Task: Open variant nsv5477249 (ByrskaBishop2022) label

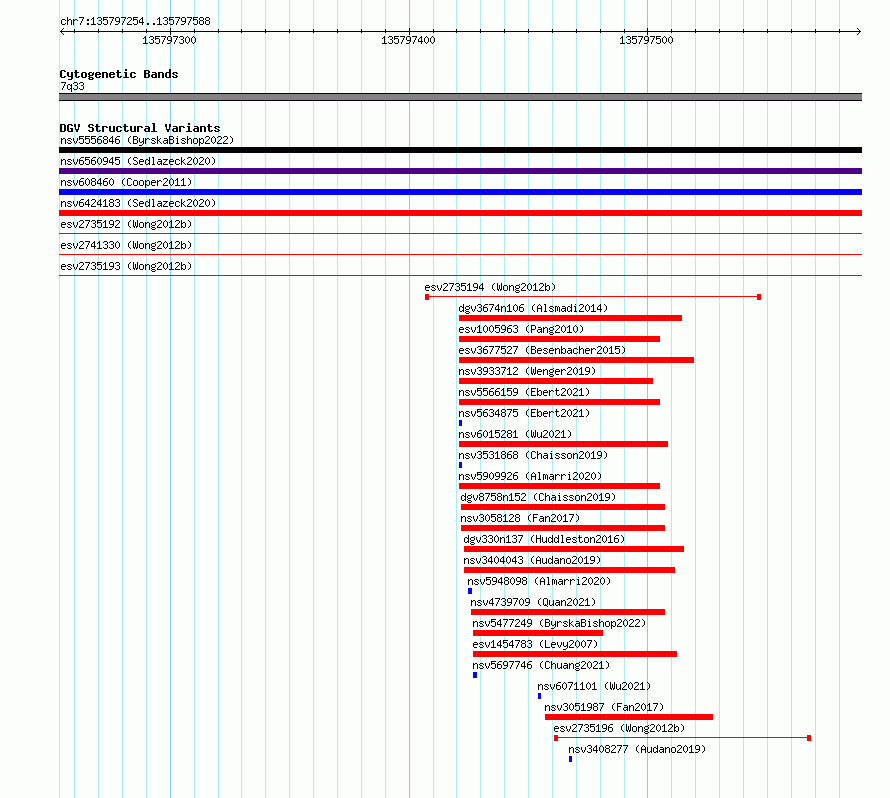Action: click(559, 623)
